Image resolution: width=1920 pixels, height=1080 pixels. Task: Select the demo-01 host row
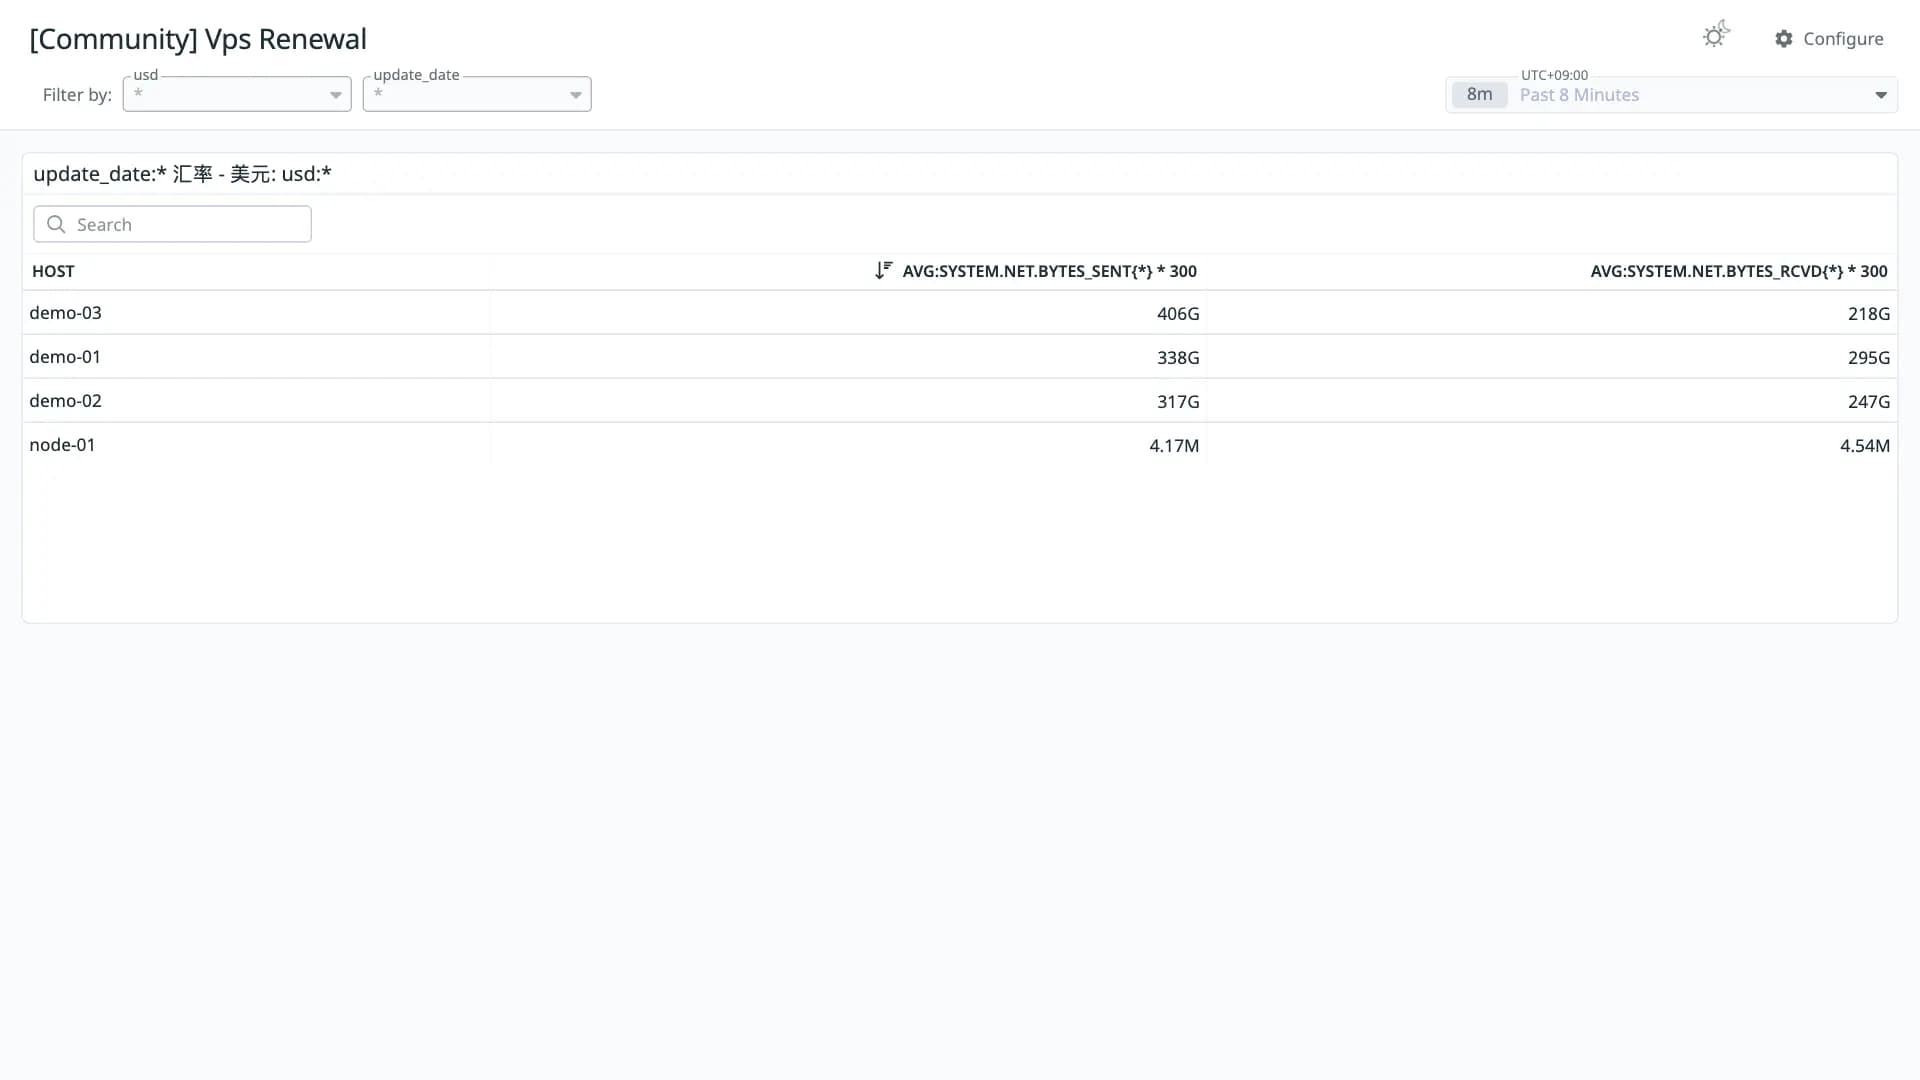959,357
